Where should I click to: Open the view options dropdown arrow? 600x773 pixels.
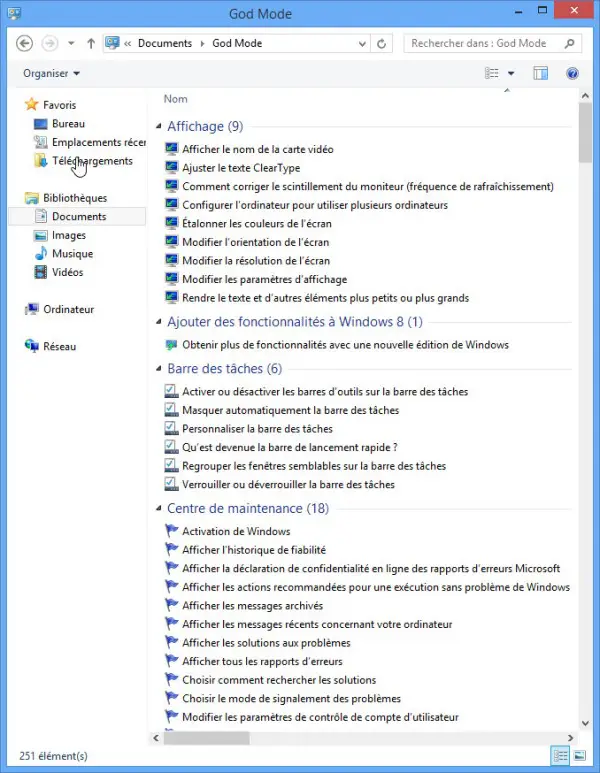point(511,73)
